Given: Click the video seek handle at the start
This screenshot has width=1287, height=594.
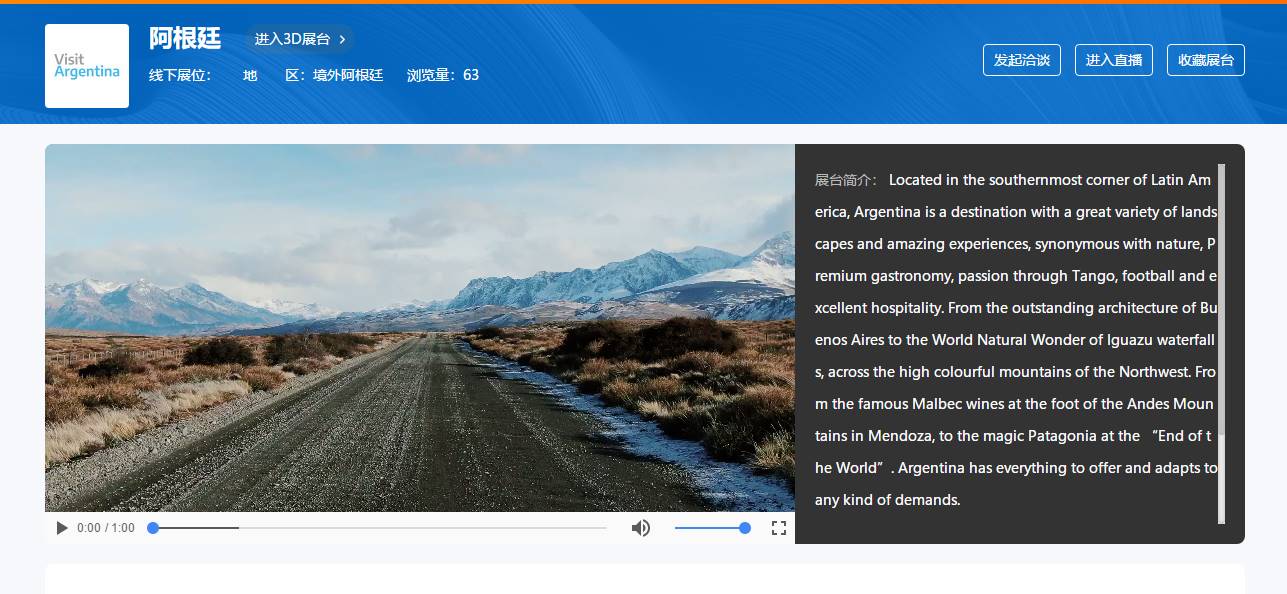Looking at the screenshot, I should point(153,528).
